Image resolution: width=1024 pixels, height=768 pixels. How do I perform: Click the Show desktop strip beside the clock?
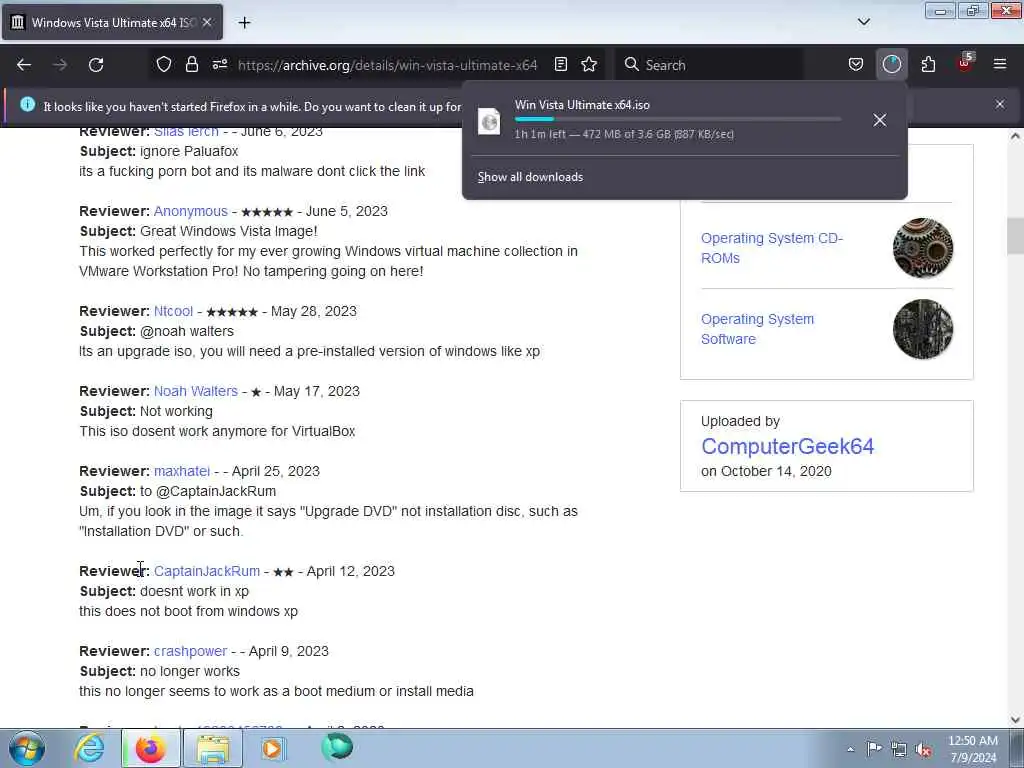(1017, 748)
